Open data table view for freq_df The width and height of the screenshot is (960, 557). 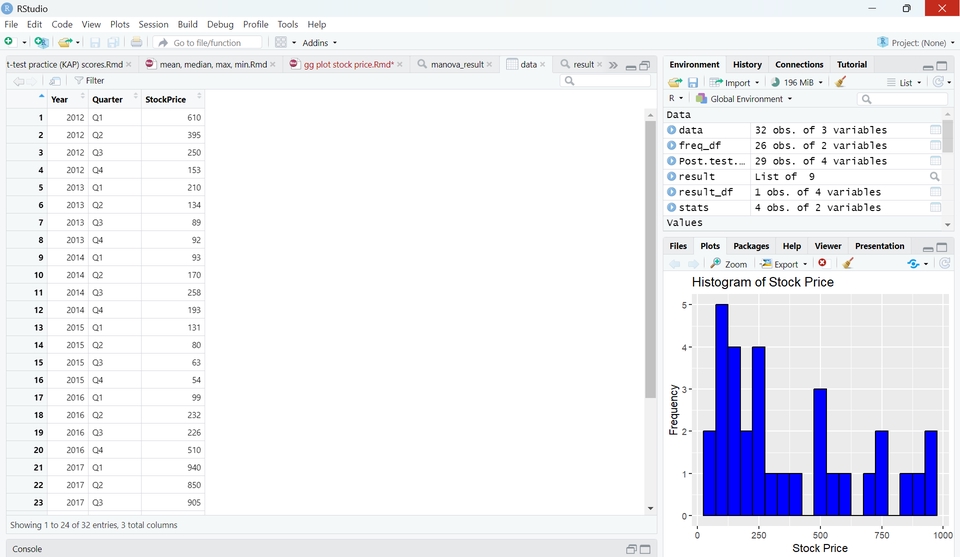point(935,146)
